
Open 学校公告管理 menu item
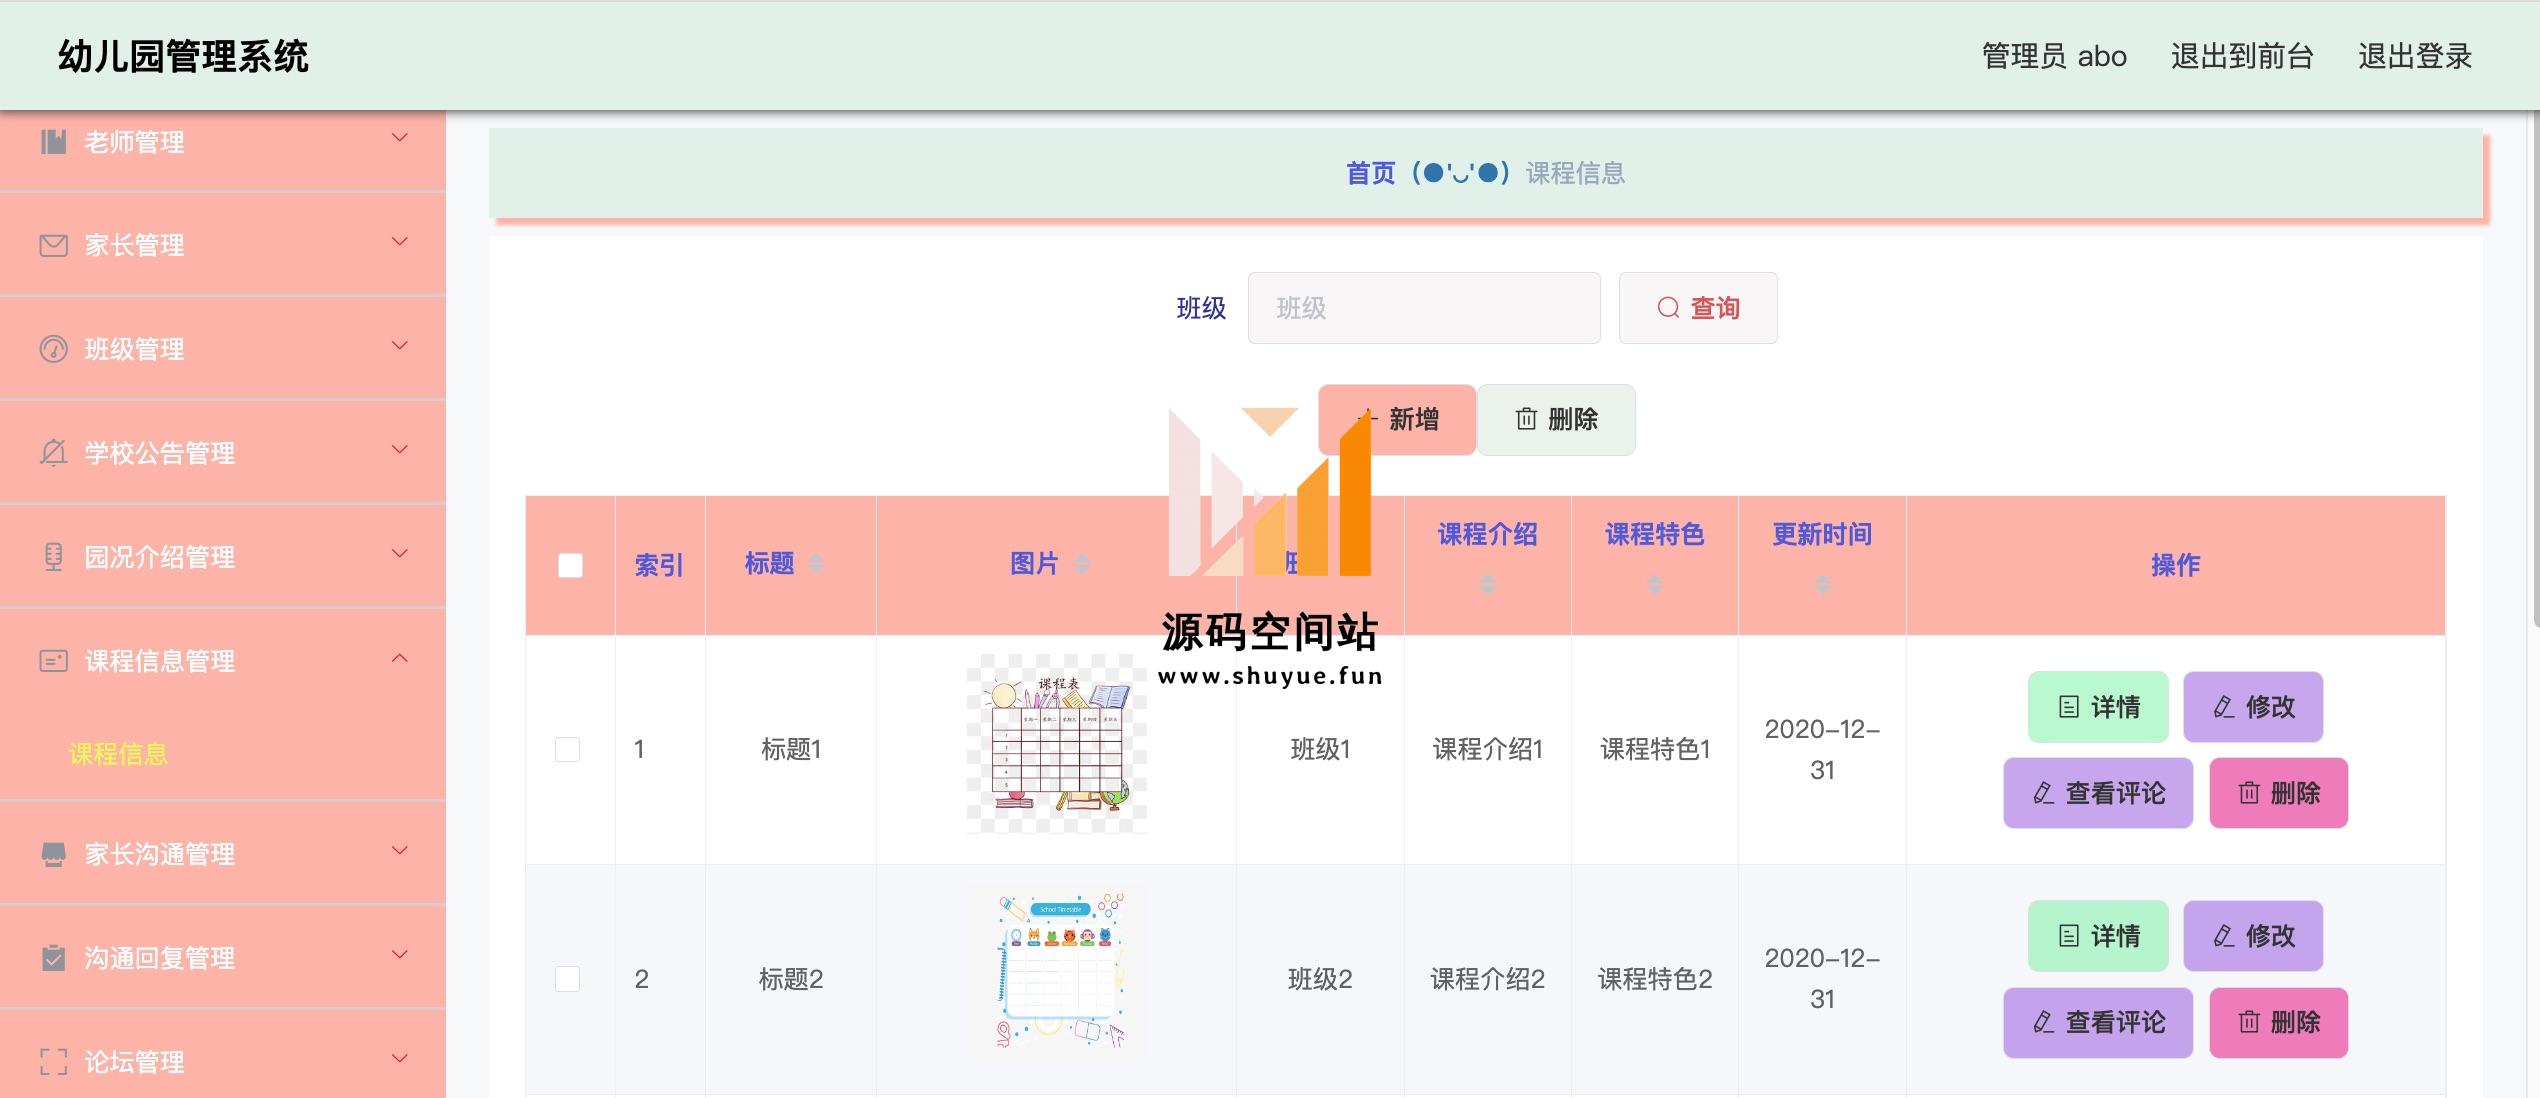(223, 453)
